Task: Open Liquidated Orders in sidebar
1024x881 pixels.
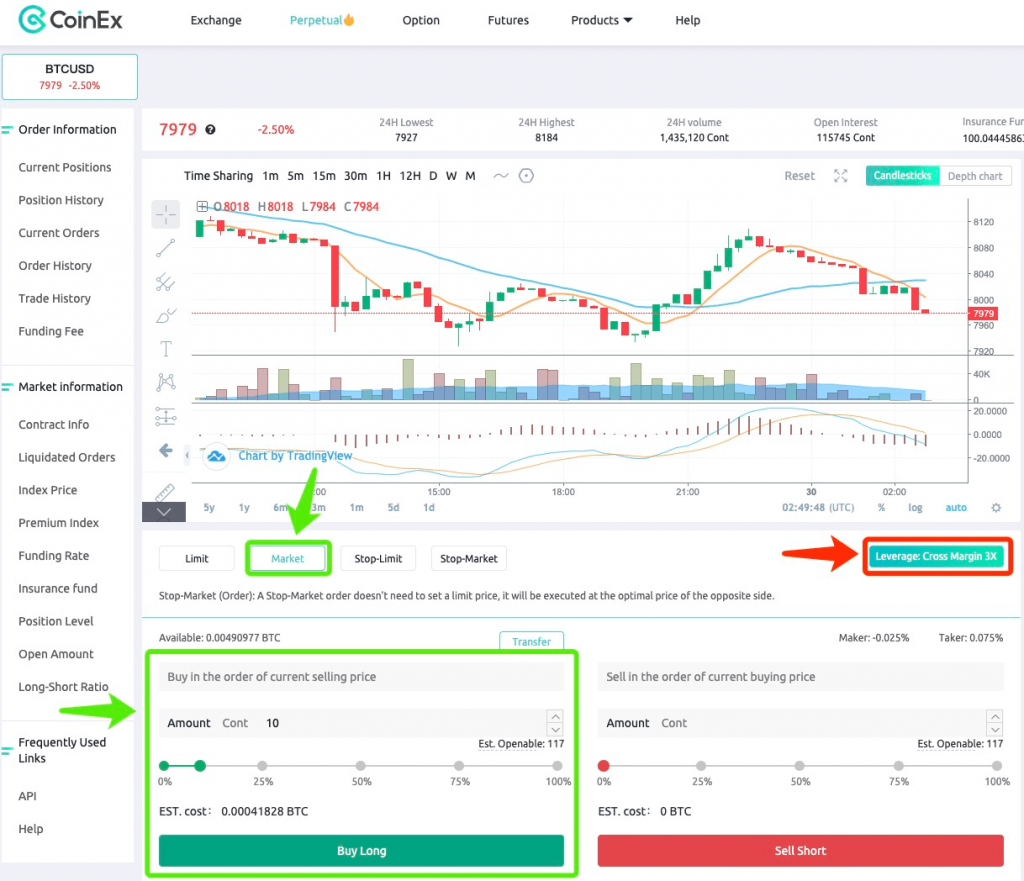Action: (x=67, y=457)
